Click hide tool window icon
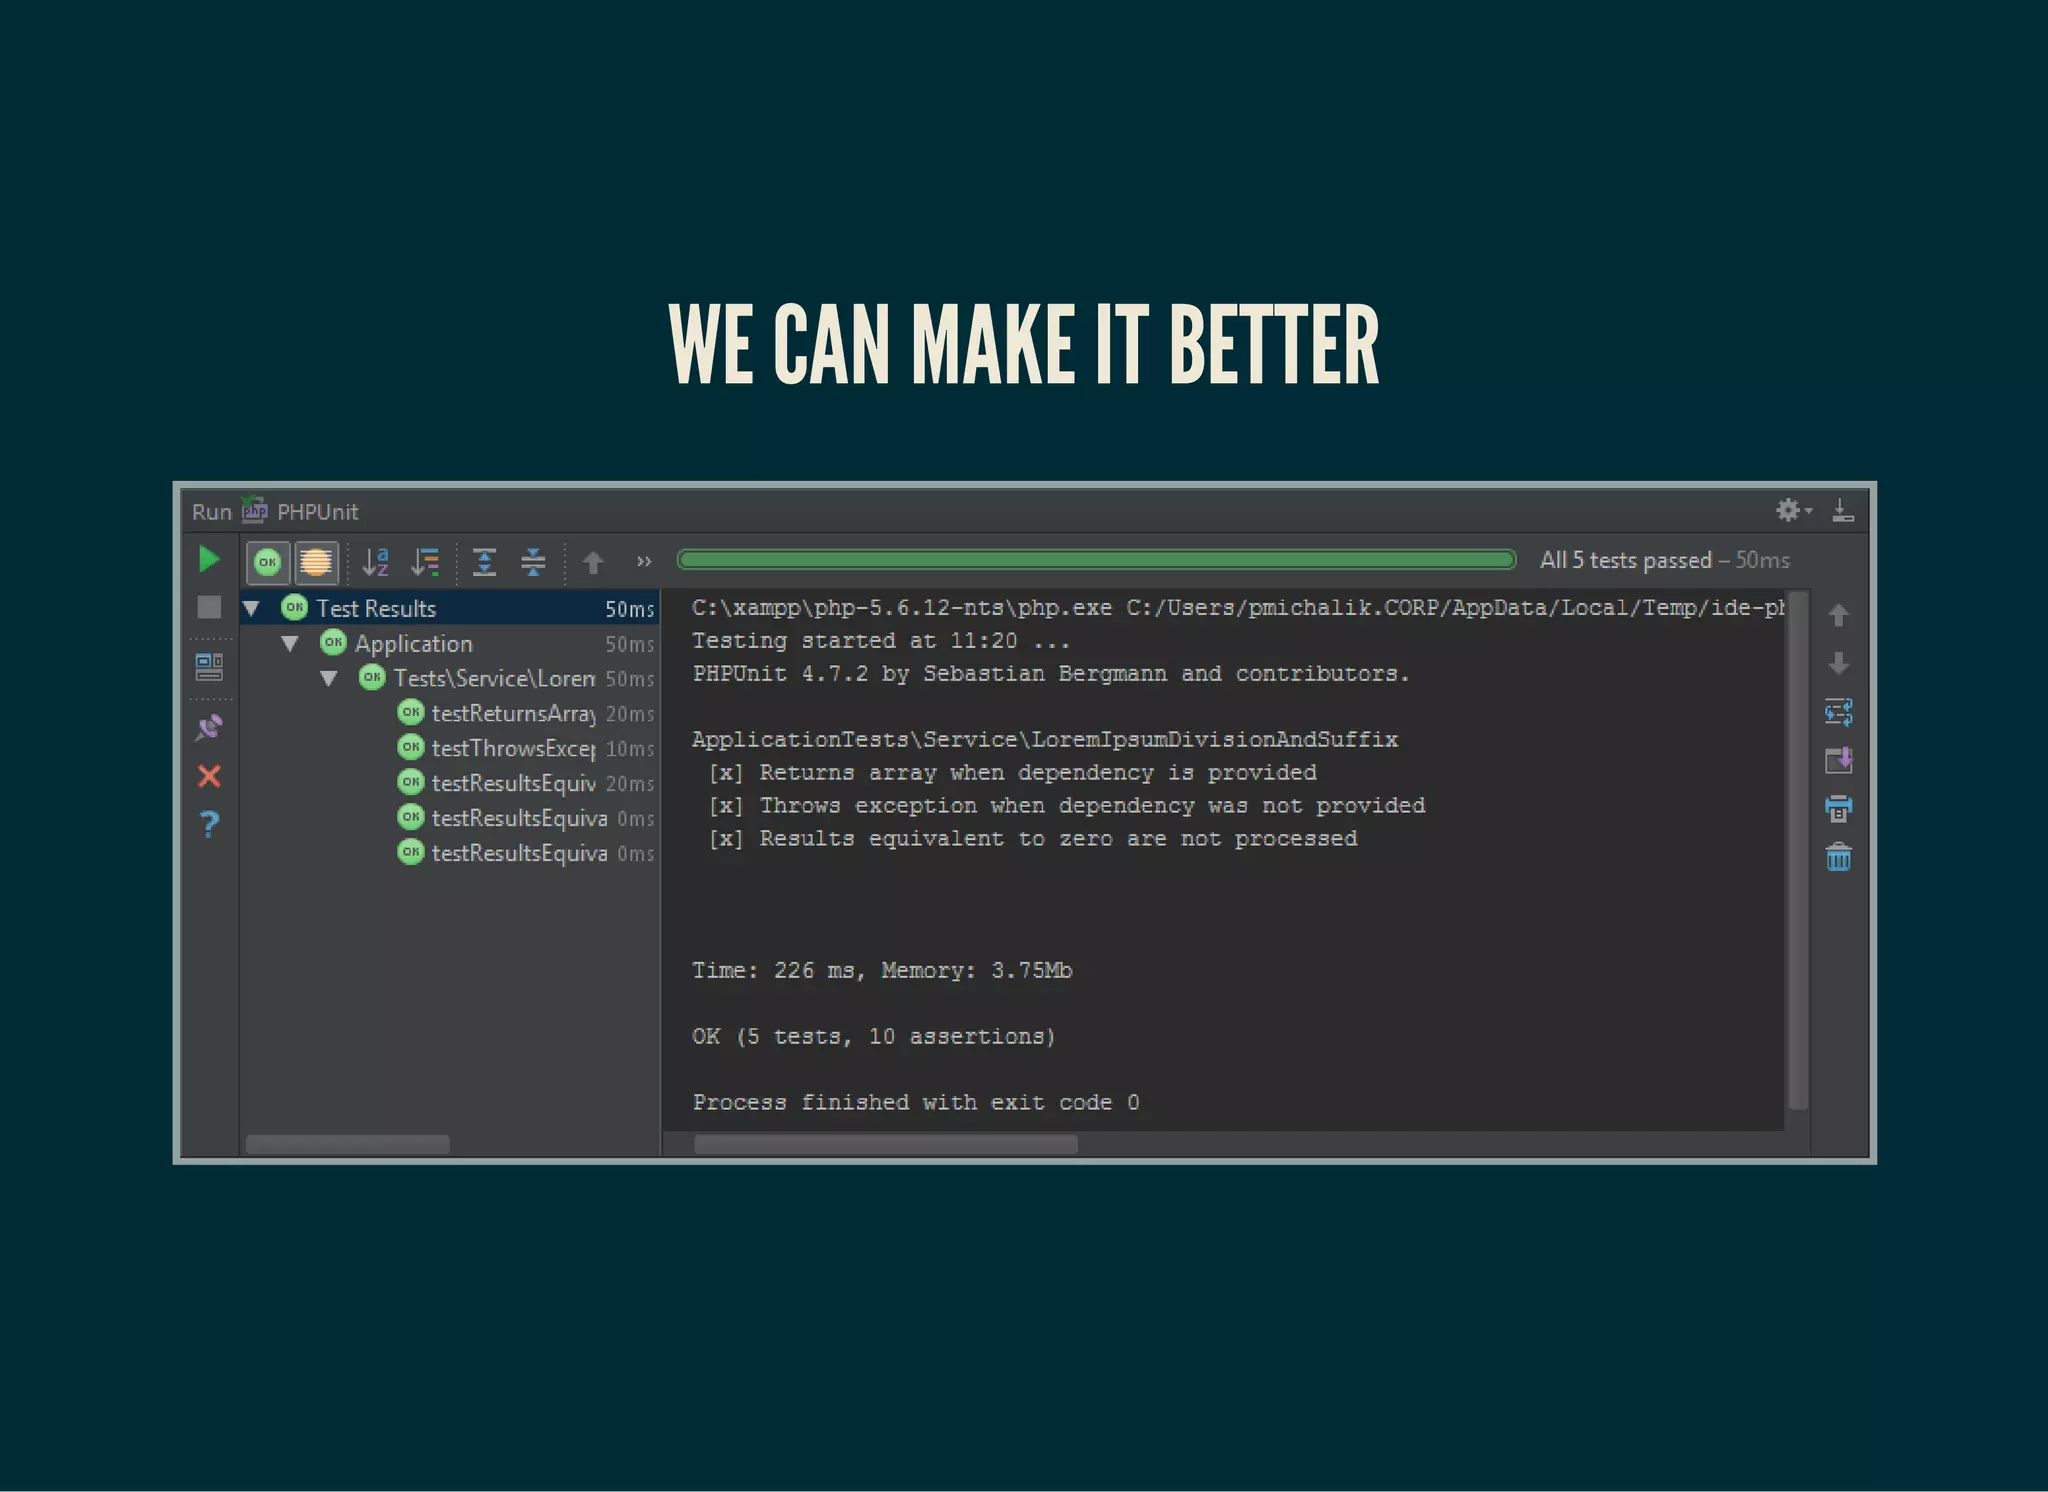2048x1492 pixels. (1843, 511)
